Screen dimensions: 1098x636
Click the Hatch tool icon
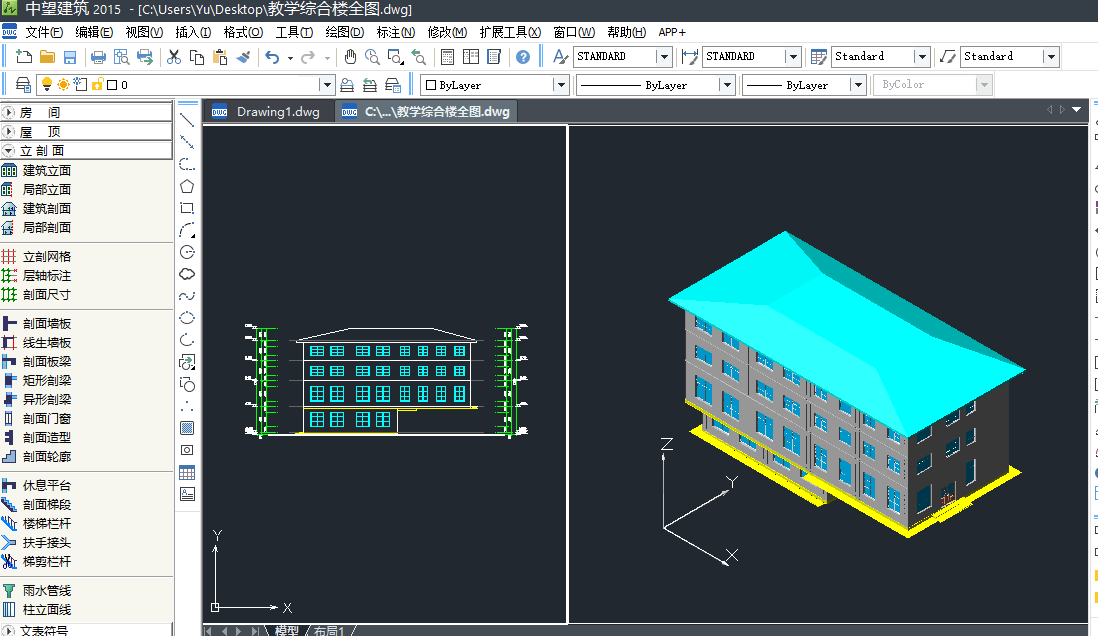pos(187,428)
